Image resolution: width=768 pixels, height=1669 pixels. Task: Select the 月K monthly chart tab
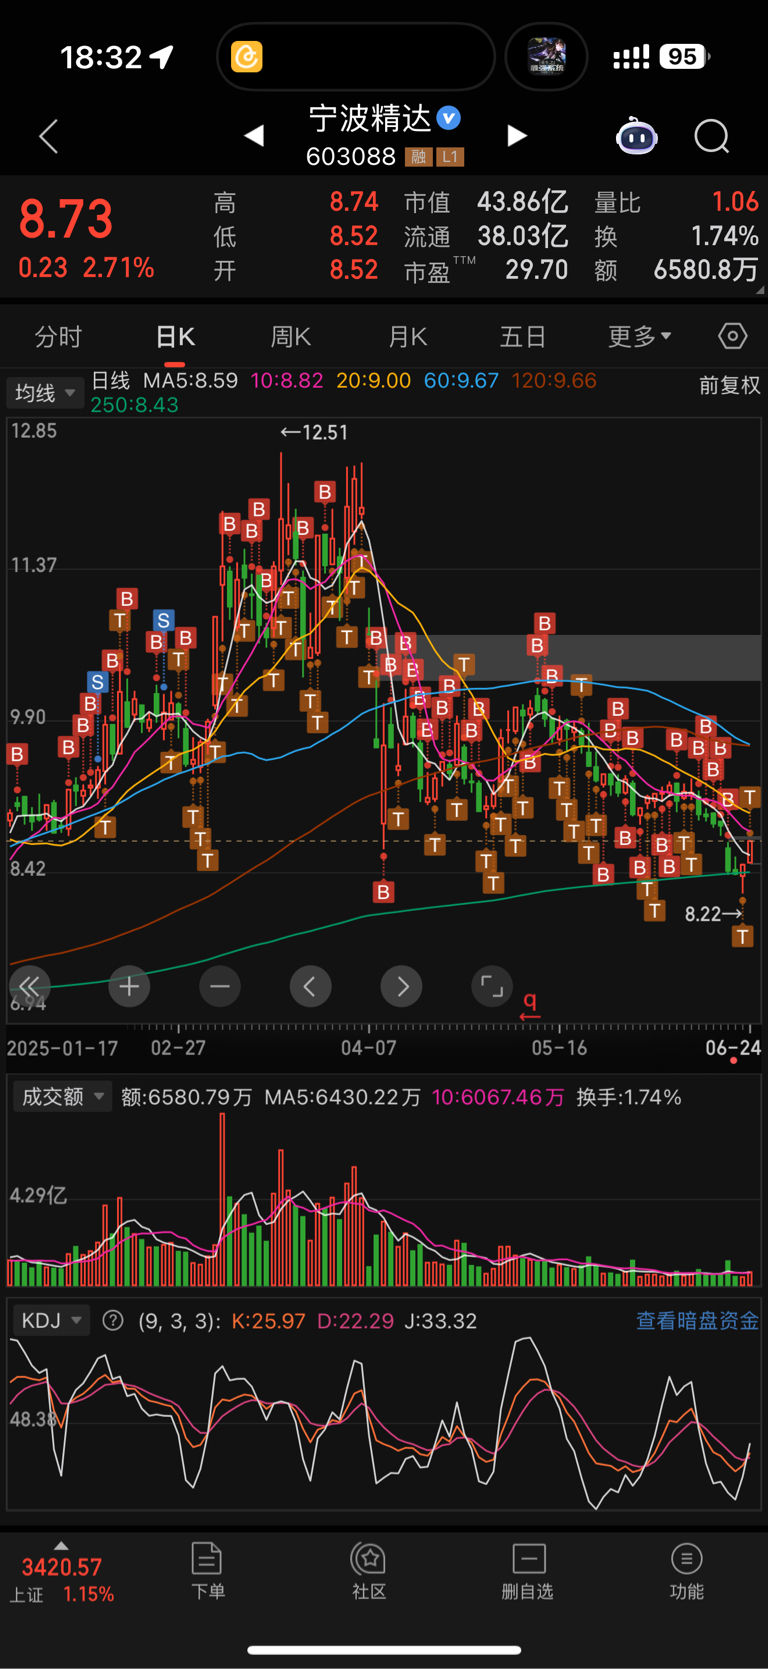coord(407,336)
